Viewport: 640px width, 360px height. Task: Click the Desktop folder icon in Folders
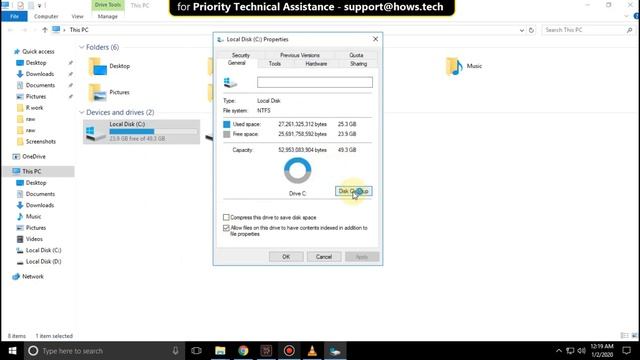[x=98, y=67]
